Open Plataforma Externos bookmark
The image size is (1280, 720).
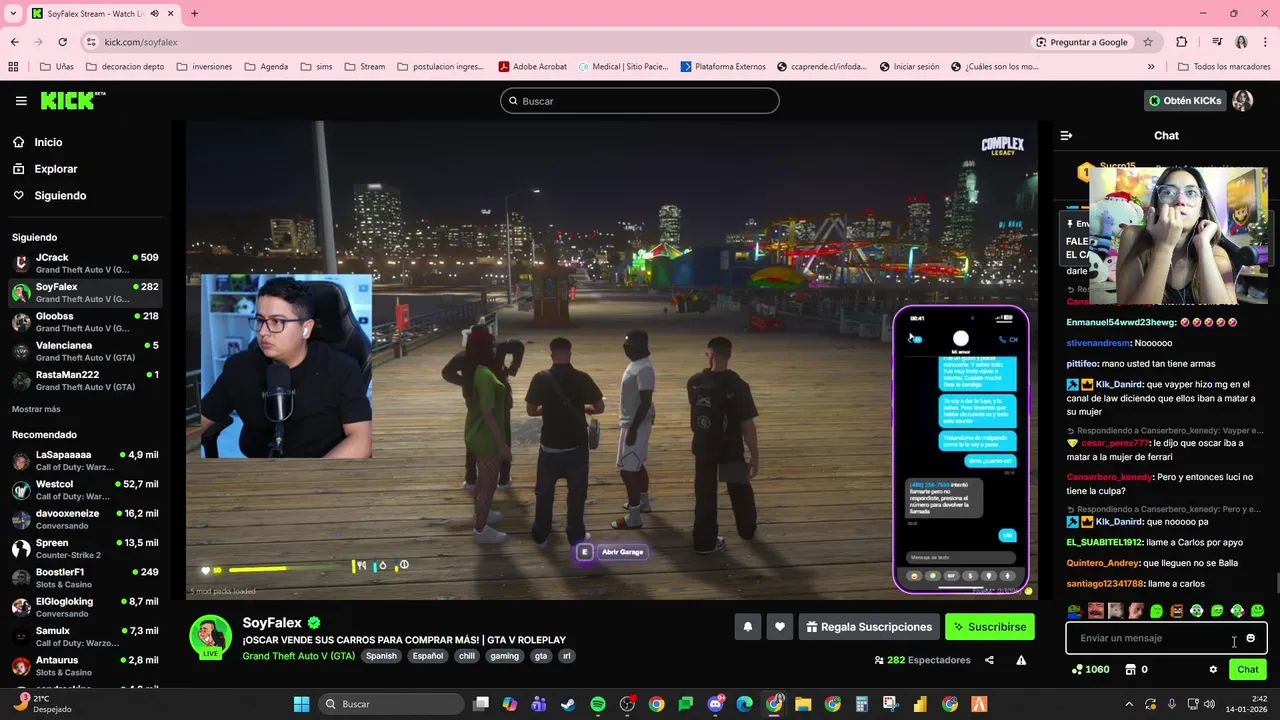pyautogui.click(x=723, y=67)
